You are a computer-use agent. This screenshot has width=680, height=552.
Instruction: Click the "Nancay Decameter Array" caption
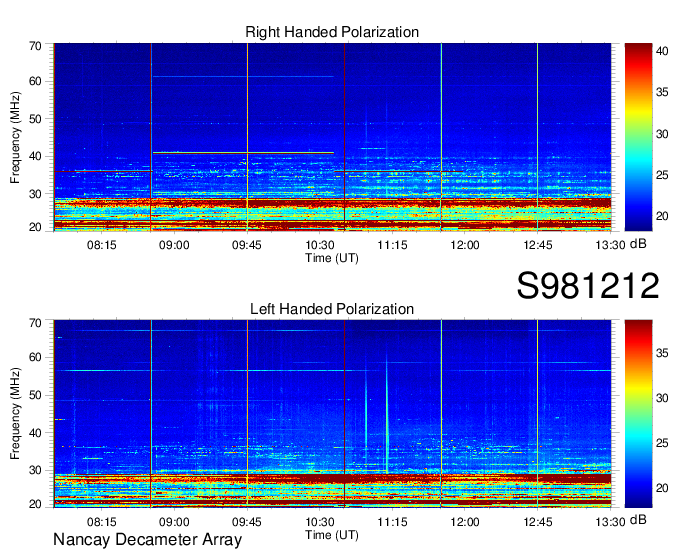(147, 540)
